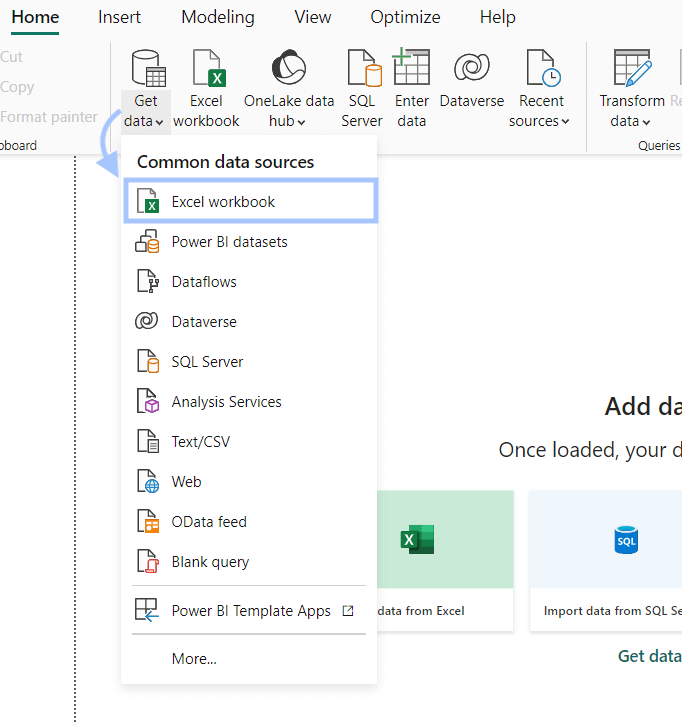Click the Queries group label
Screen dimensions: 682x724
(x=659, y=145)
